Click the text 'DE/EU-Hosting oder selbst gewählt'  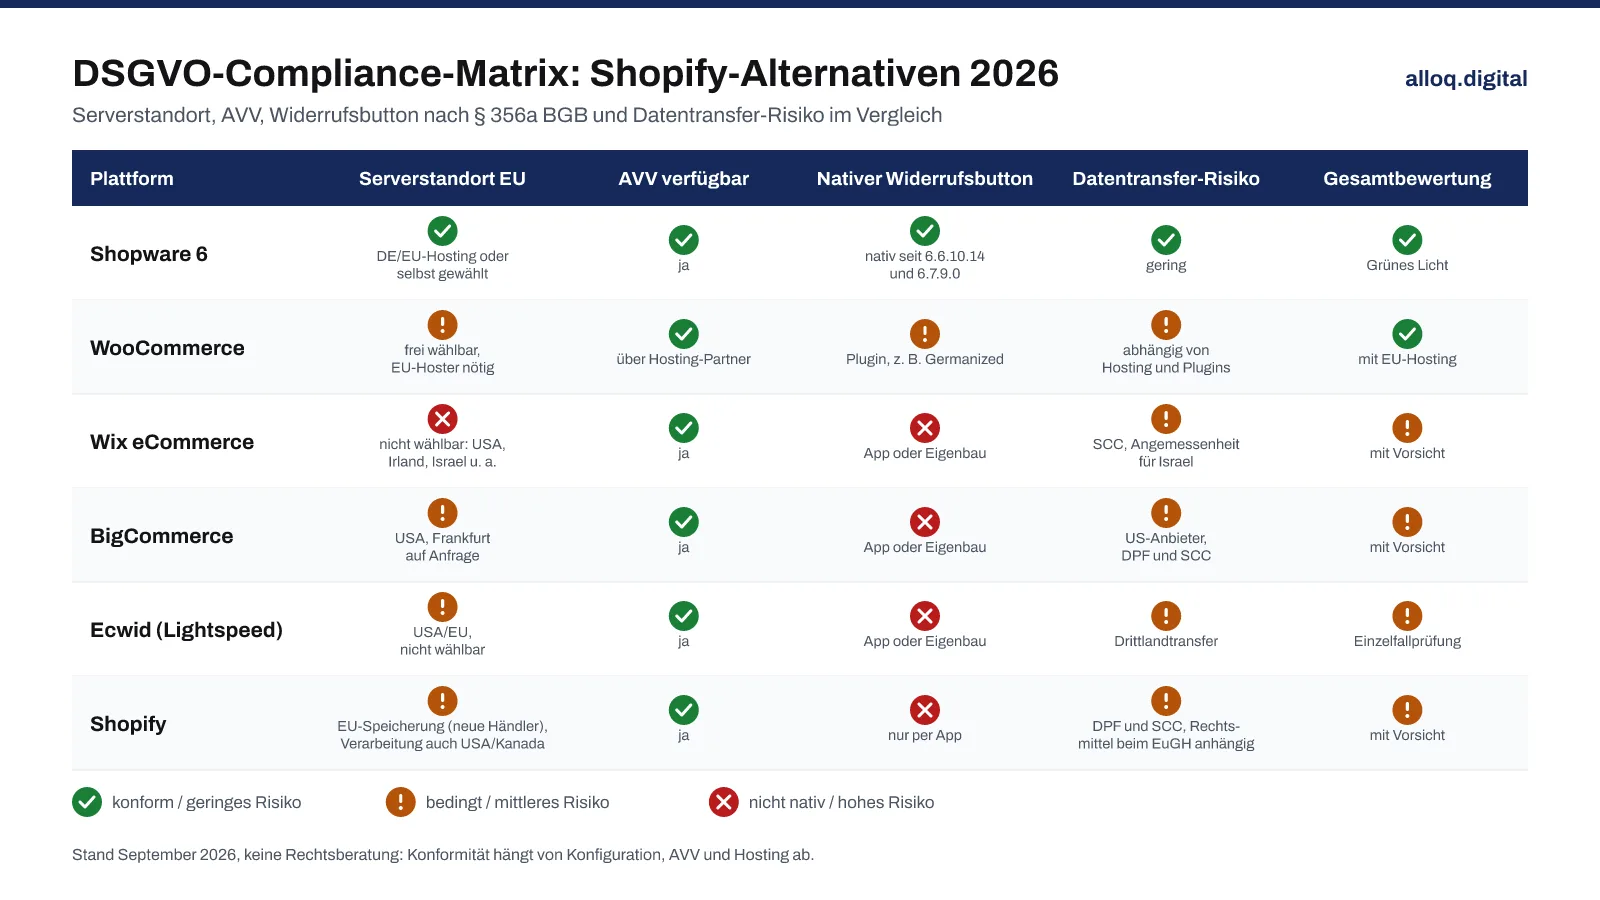click(x=442, y=265)
